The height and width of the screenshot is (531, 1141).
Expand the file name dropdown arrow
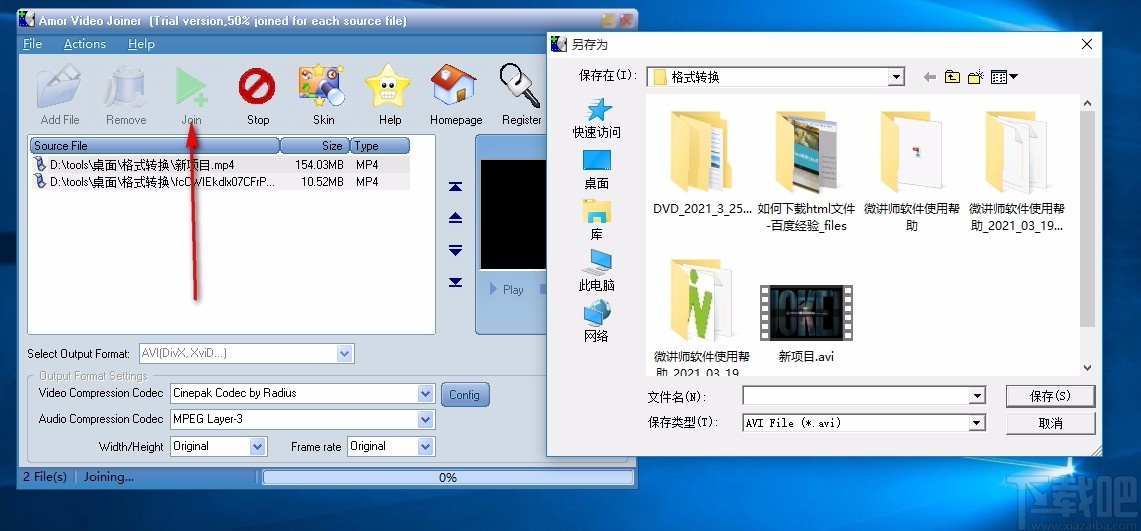[977, 396]
